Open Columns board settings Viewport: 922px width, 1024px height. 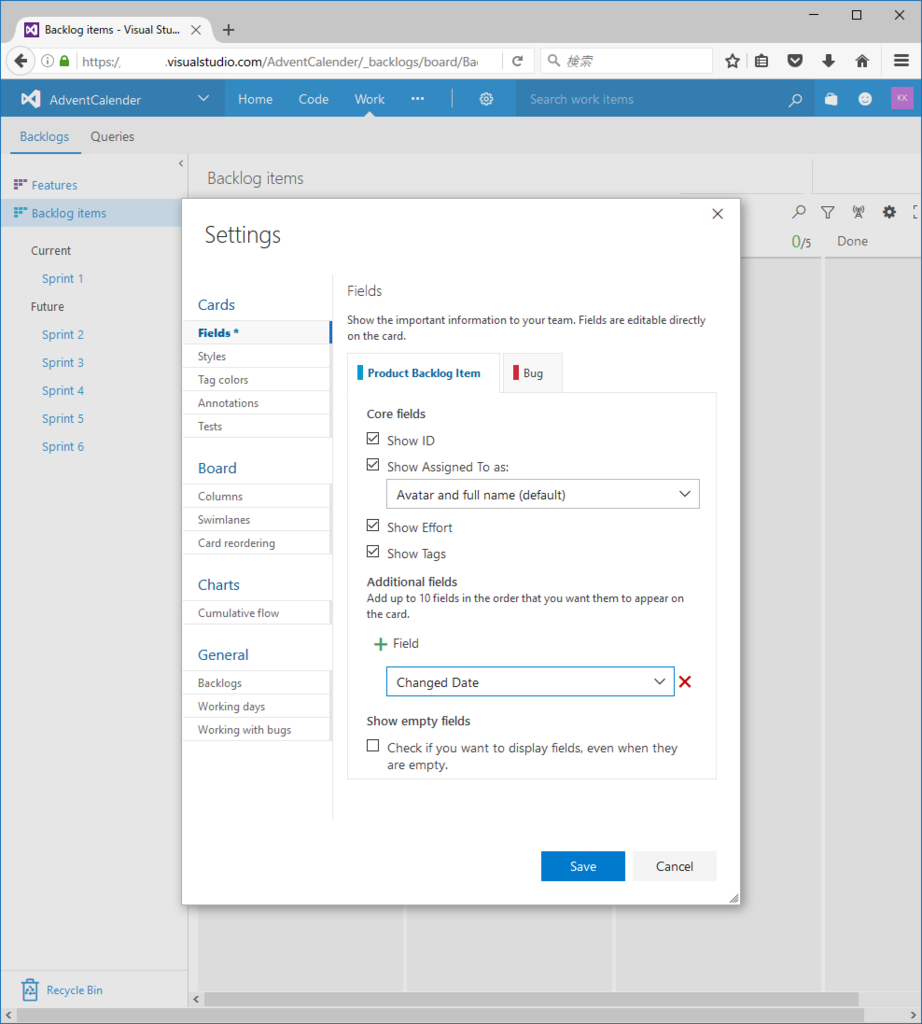[x=257, y=496]
